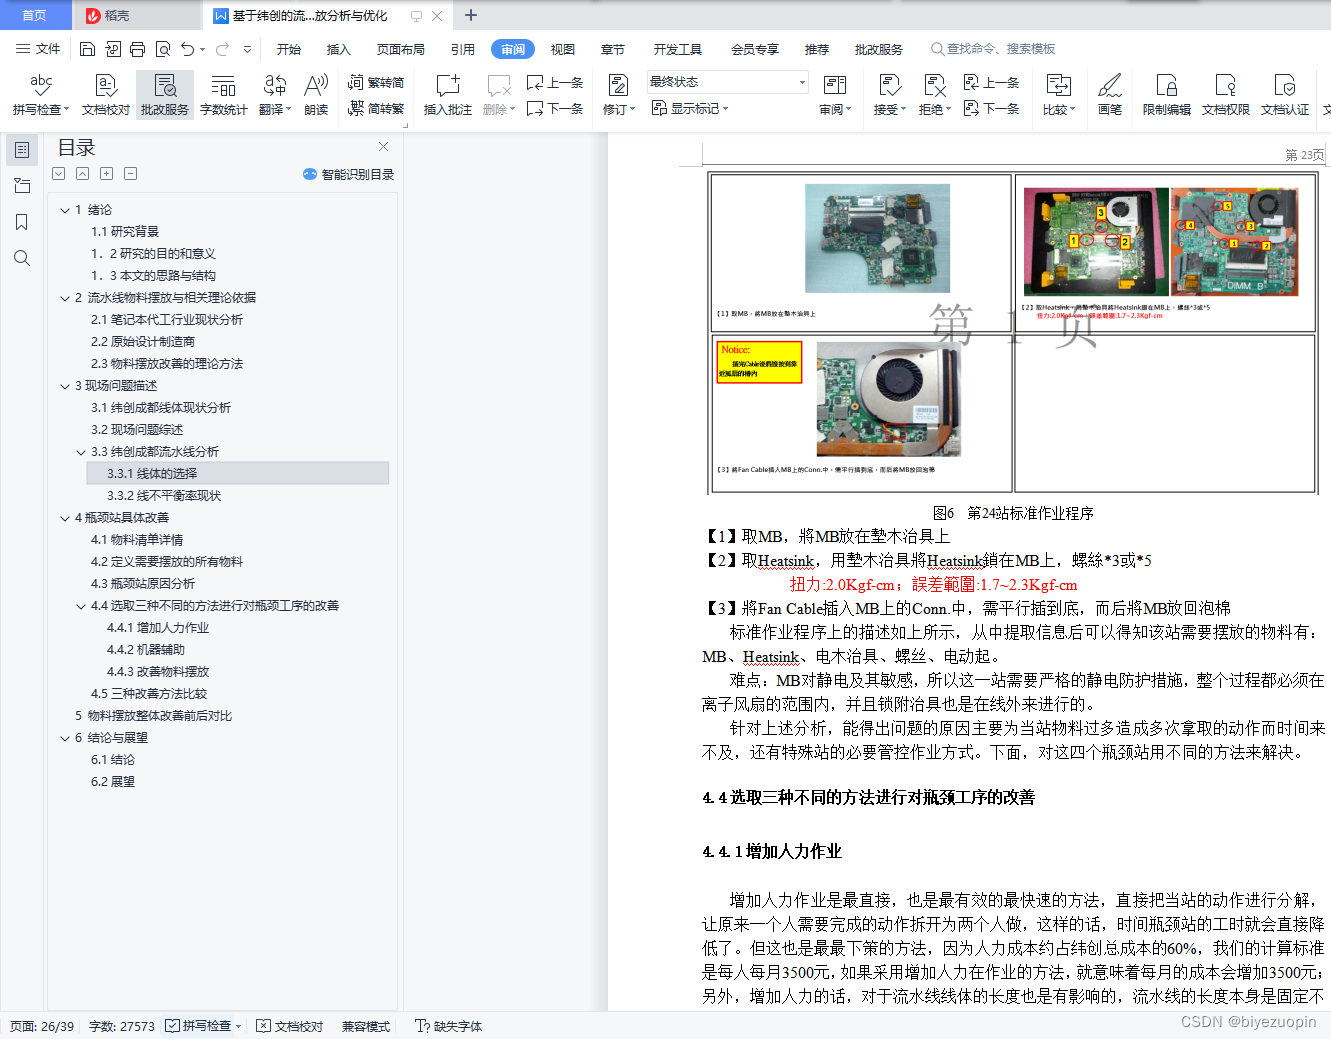This screenshot has height=1039, width=1331.
Task: Jump to outline item '6.2 展望'
Action: point(113,782)
